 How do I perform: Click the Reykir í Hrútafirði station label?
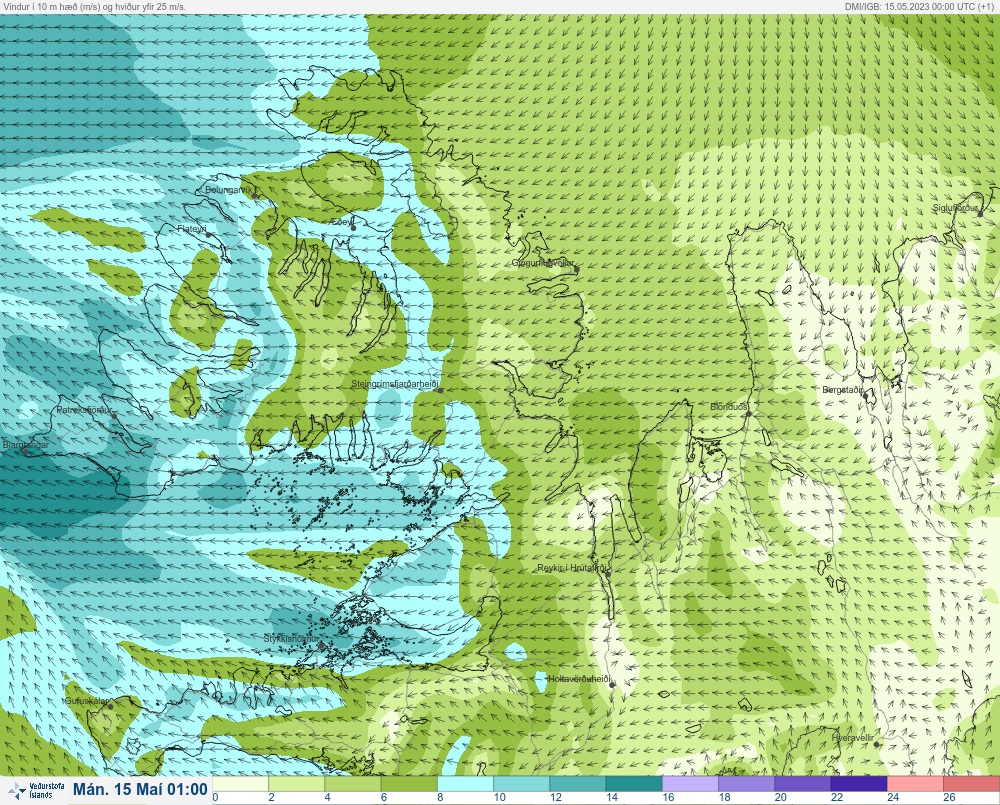point(573,568)
